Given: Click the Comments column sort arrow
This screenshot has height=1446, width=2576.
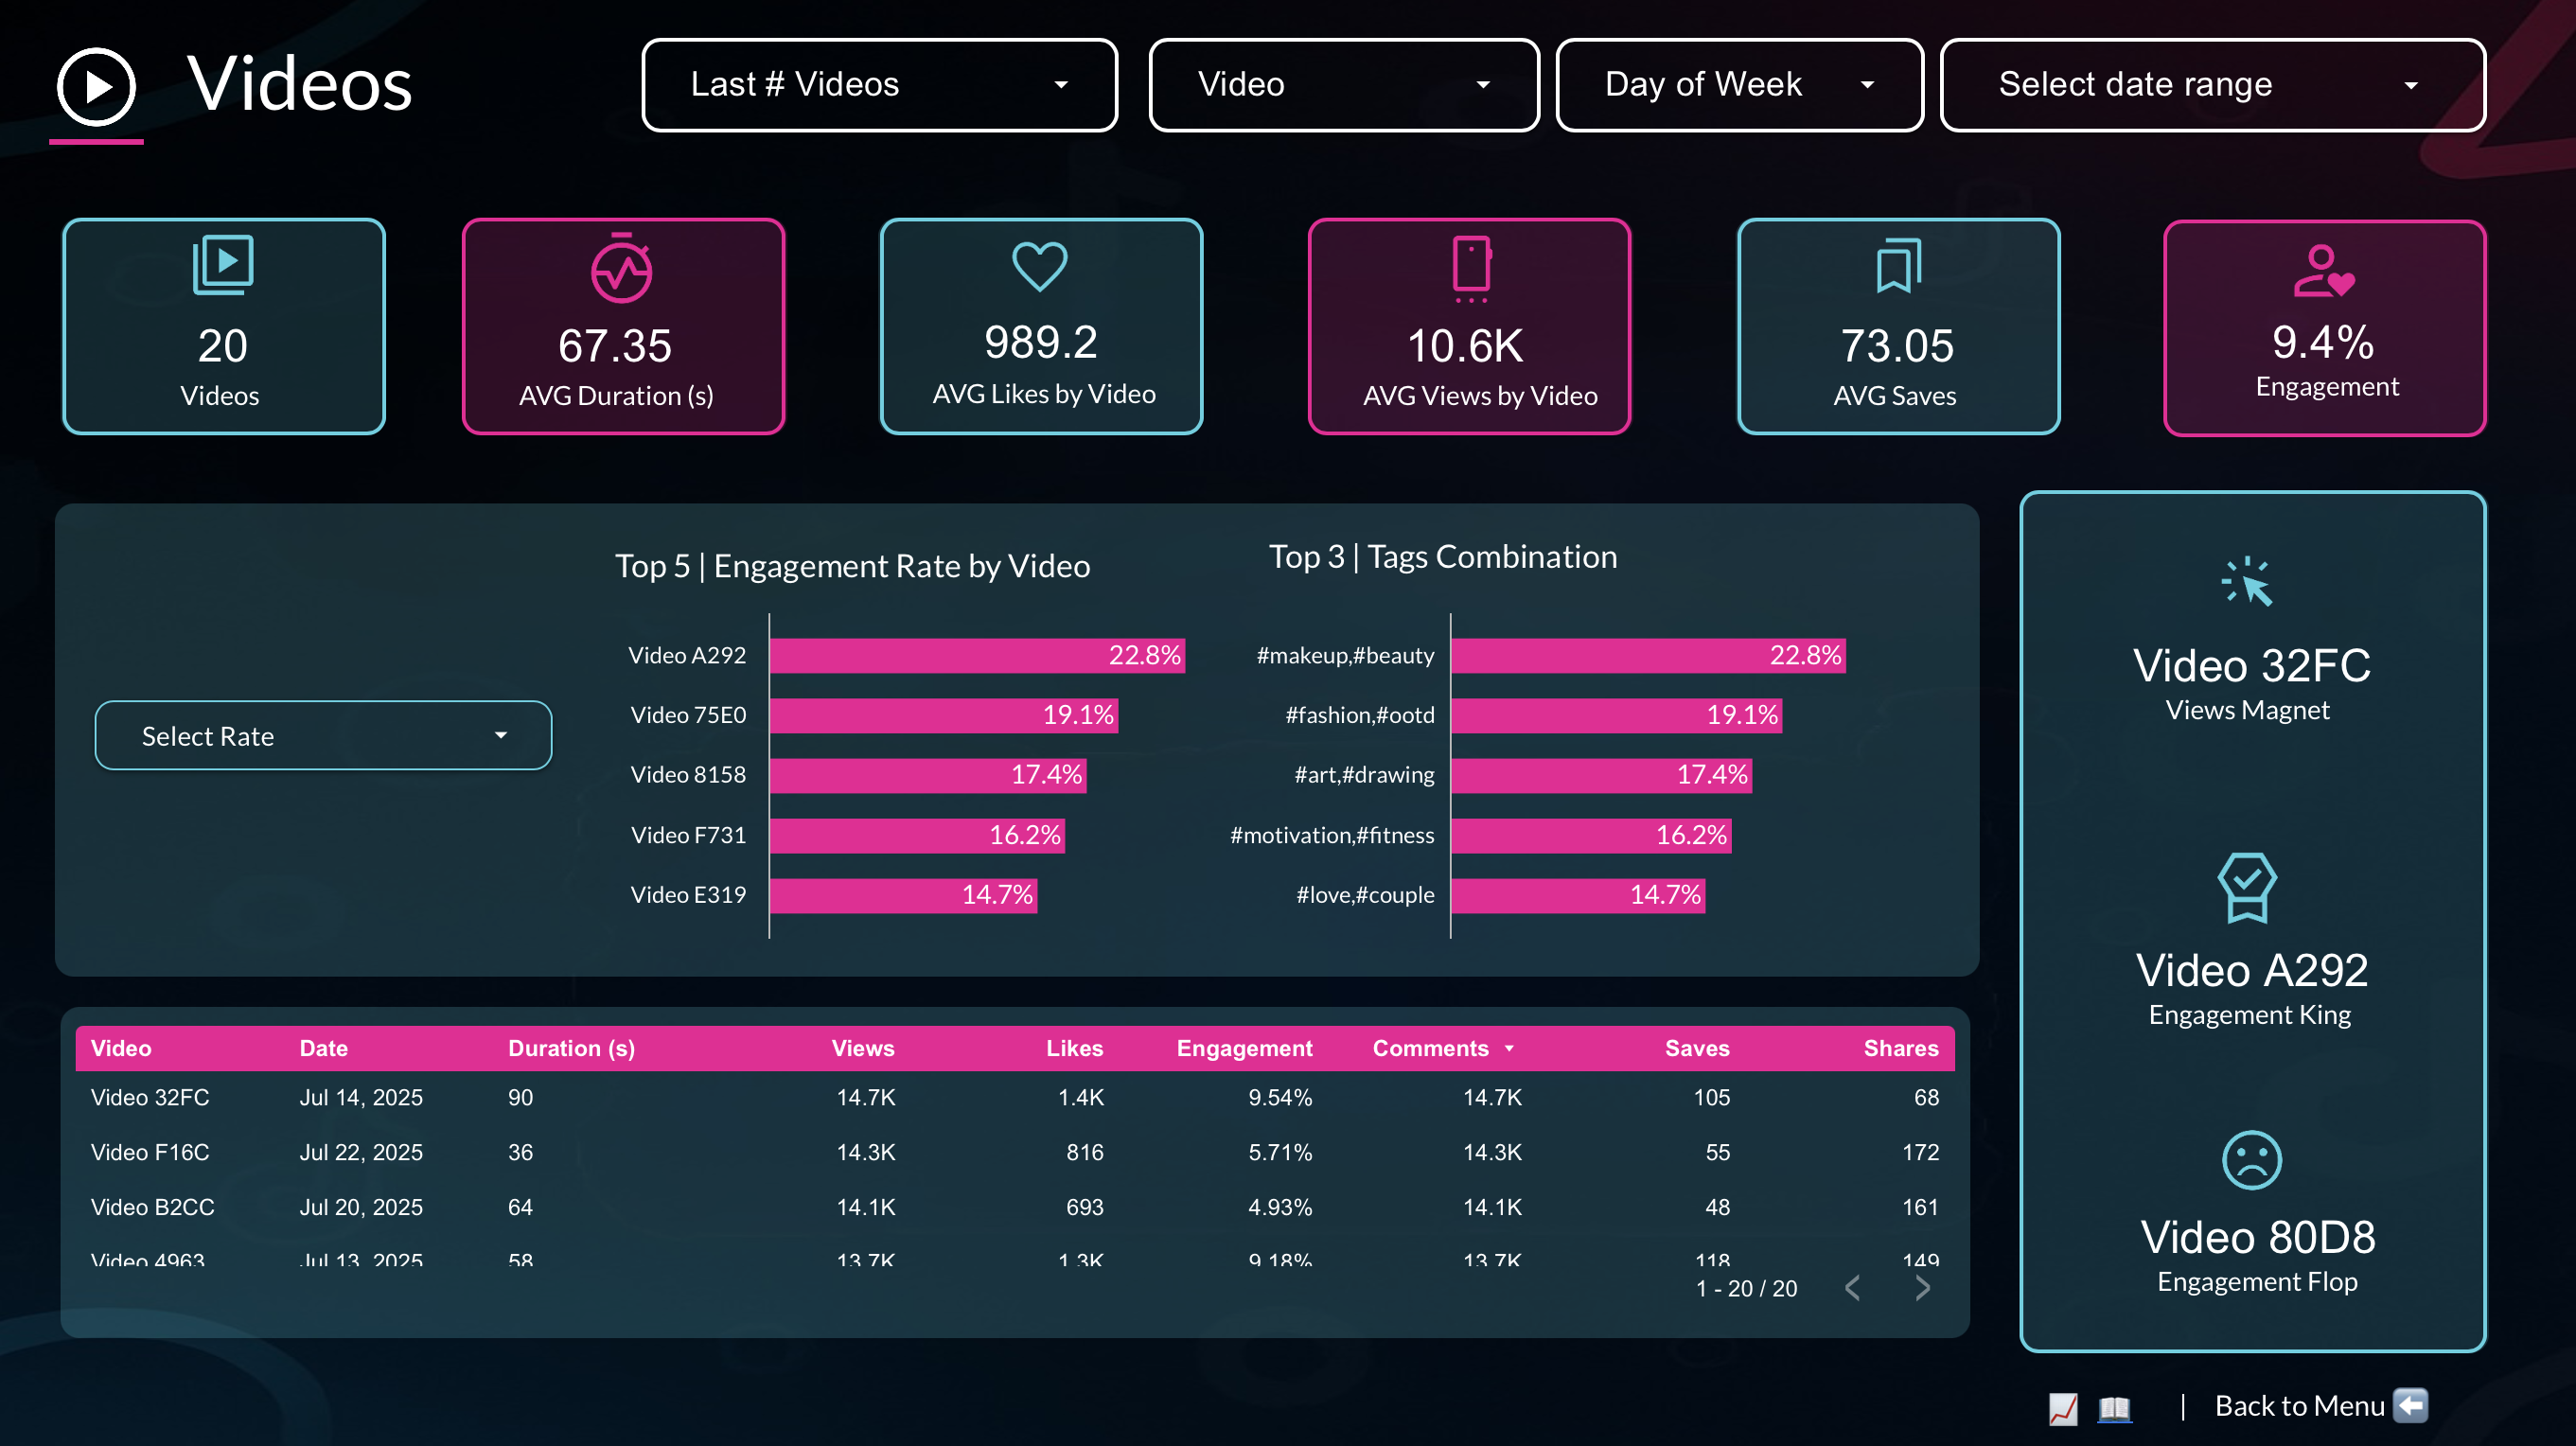Looking at the screenshot, I should [x=1509, y=1048].
